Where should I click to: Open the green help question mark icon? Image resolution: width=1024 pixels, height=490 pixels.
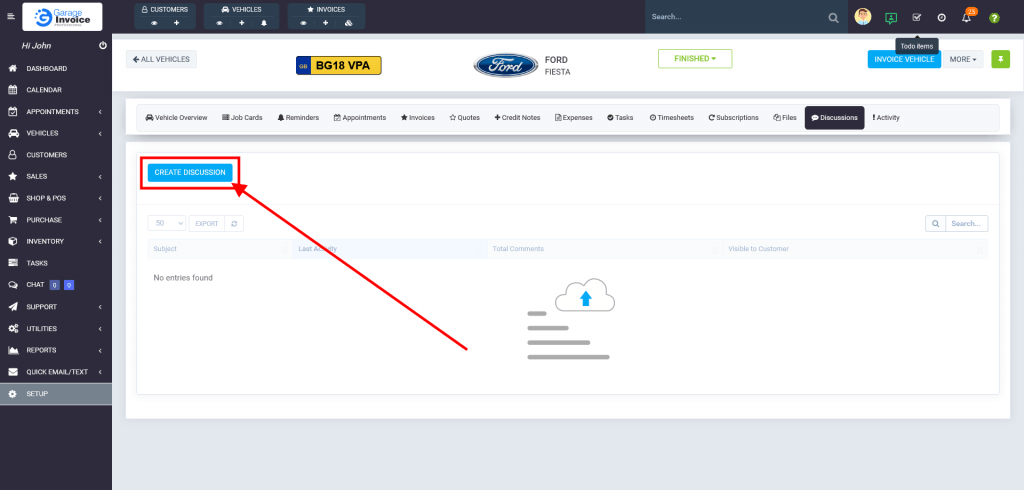(994, 18)
